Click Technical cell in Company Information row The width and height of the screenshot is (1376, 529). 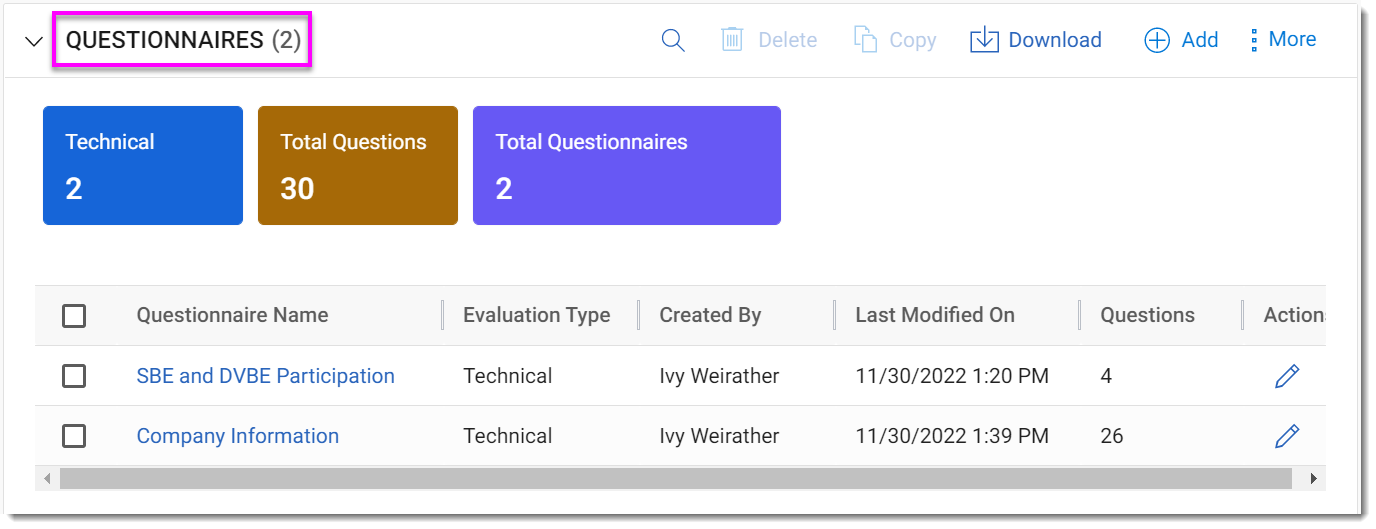point(507,436)
